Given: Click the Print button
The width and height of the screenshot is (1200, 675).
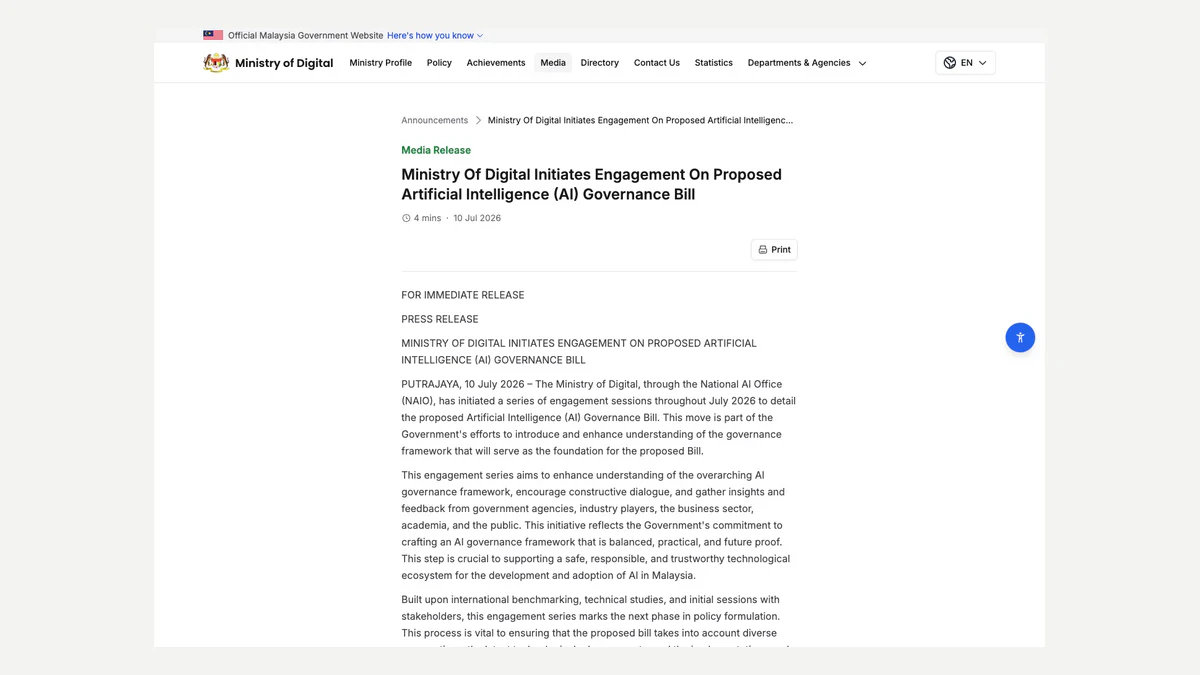Looking at the screenshot, I should (x=774, y=250).
